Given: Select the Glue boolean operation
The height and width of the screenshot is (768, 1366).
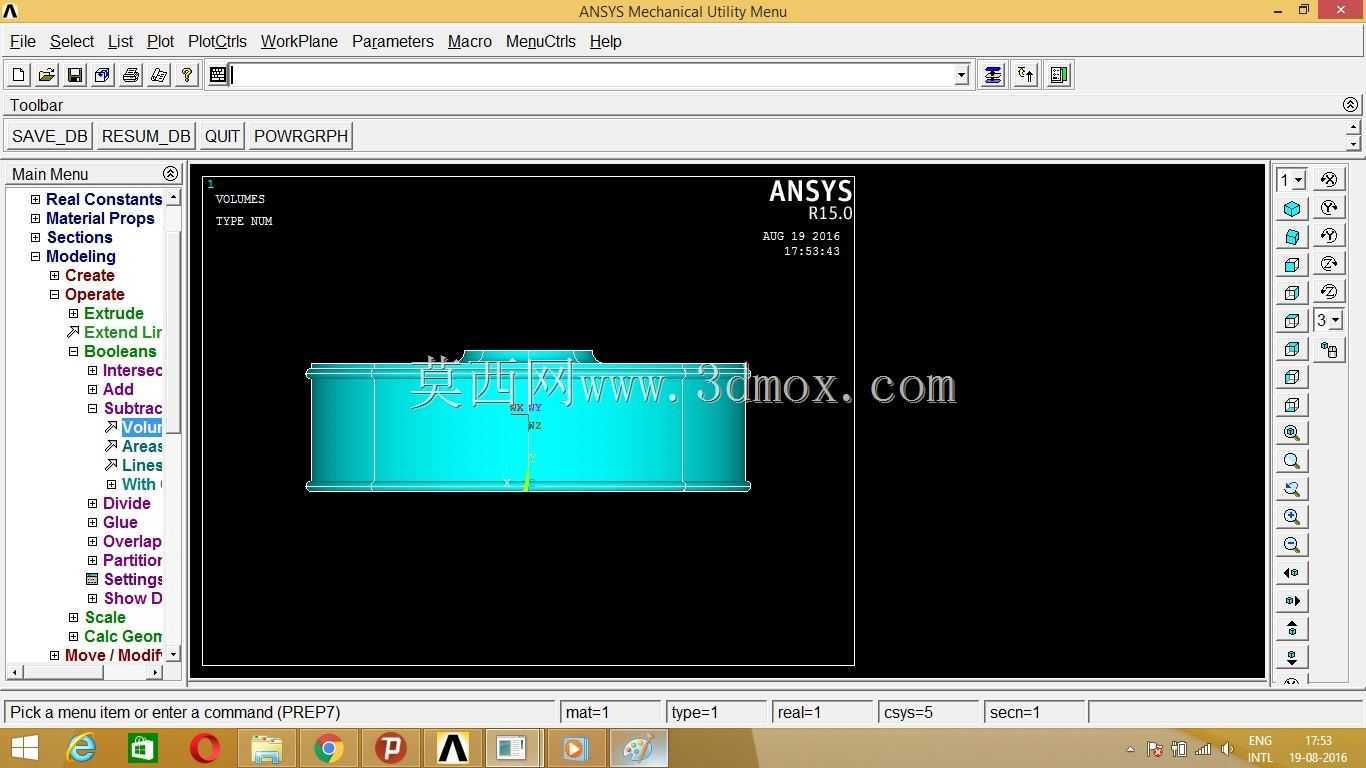Looking at the screenshot, I should [x=120, y=523].
